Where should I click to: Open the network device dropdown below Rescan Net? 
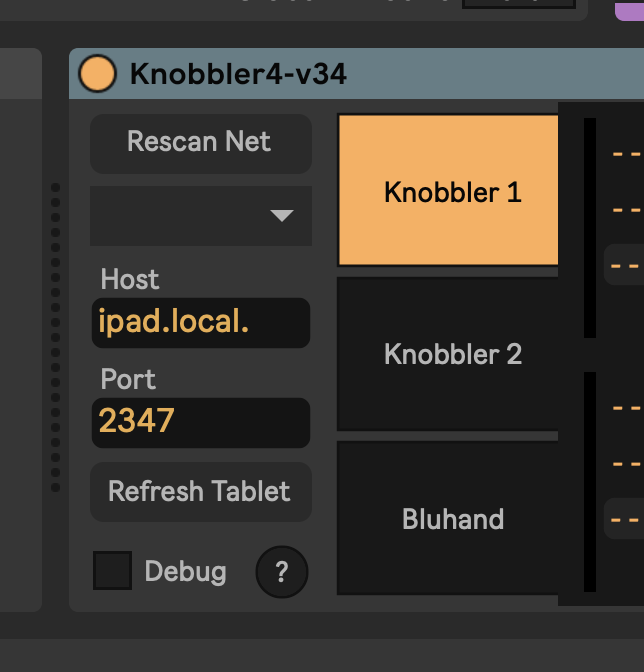(201, 215)
